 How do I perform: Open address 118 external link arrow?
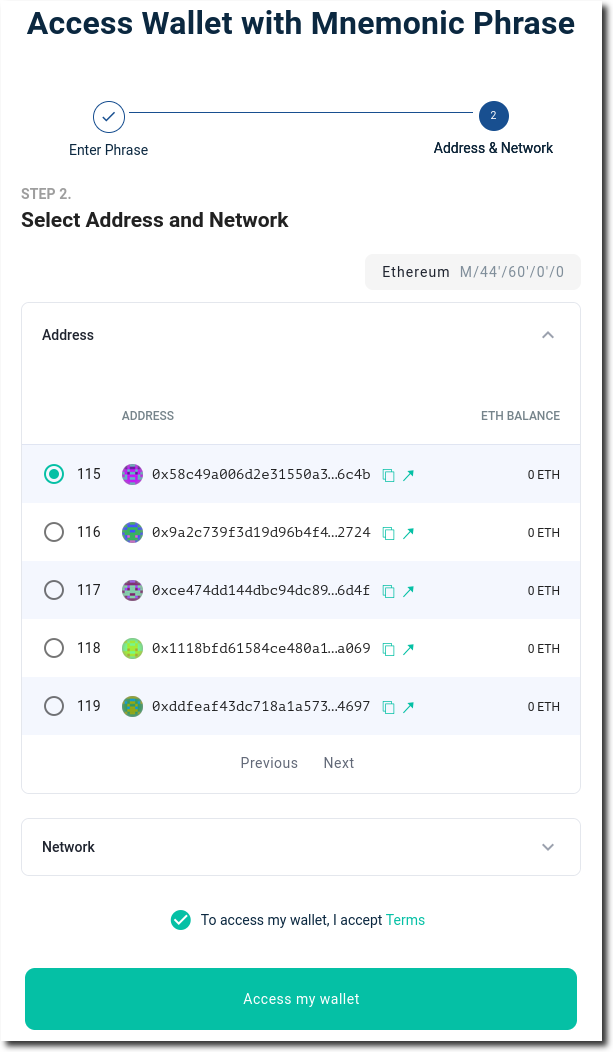[x=408, y=649]
